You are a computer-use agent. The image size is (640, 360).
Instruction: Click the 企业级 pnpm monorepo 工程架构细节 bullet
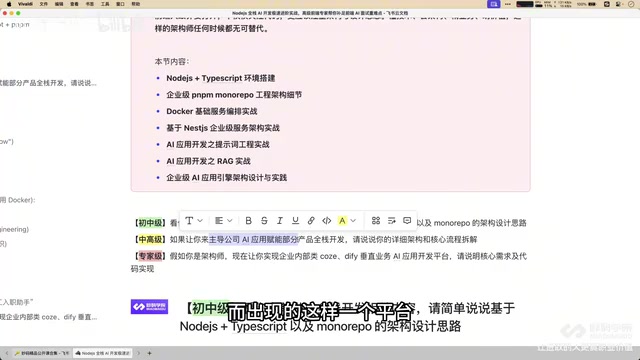[x=234, y=95]
